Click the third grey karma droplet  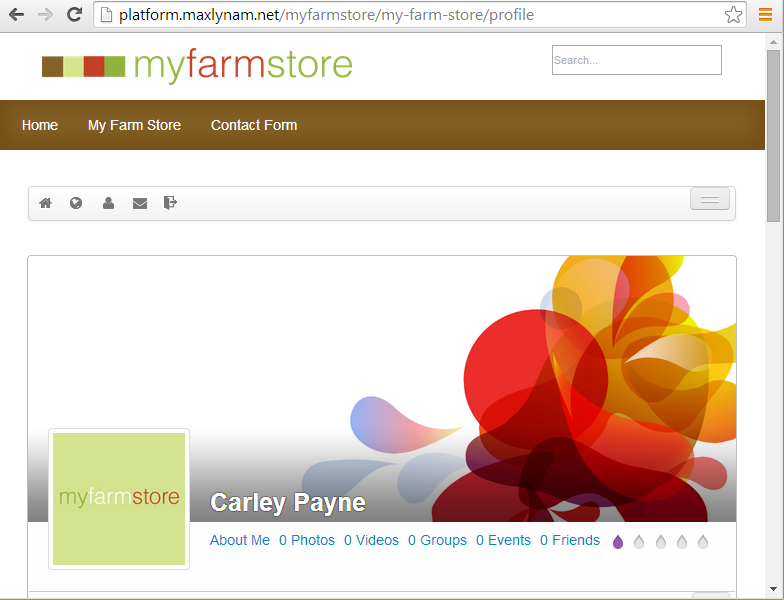pyautogui.click(x=661, y=542)
